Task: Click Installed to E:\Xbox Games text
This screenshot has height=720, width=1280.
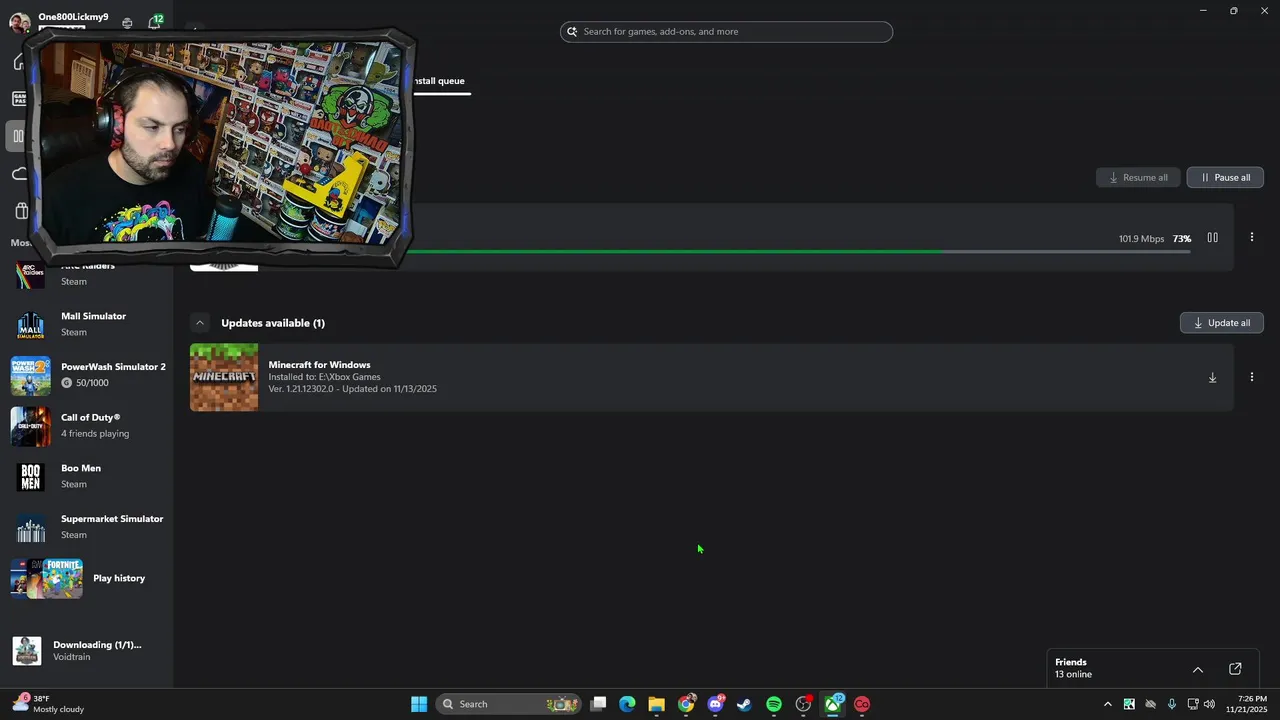Action: point(324,377)
